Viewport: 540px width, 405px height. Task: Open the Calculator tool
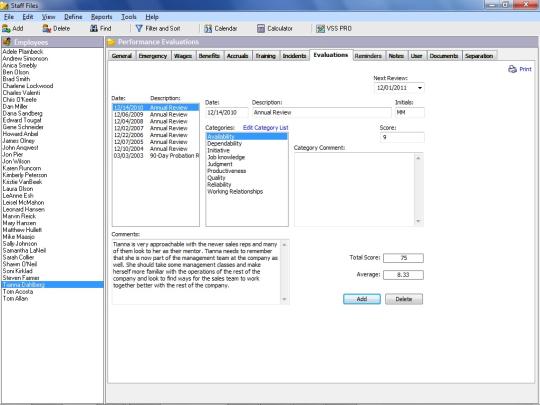tap(261, 29)
